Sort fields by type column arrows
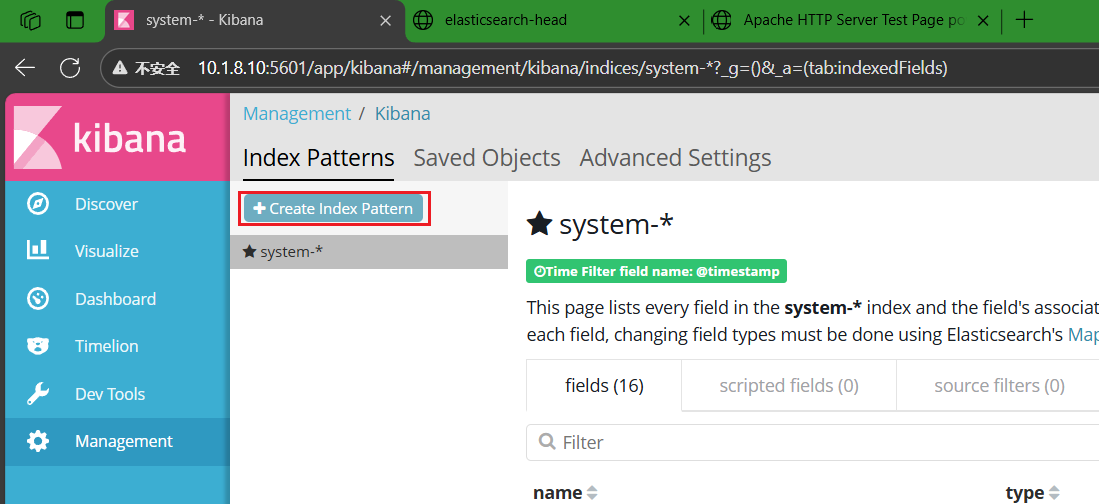The height and width of the screenshot is (504, 1099). pyautogui.click(x=1054, y=493)
